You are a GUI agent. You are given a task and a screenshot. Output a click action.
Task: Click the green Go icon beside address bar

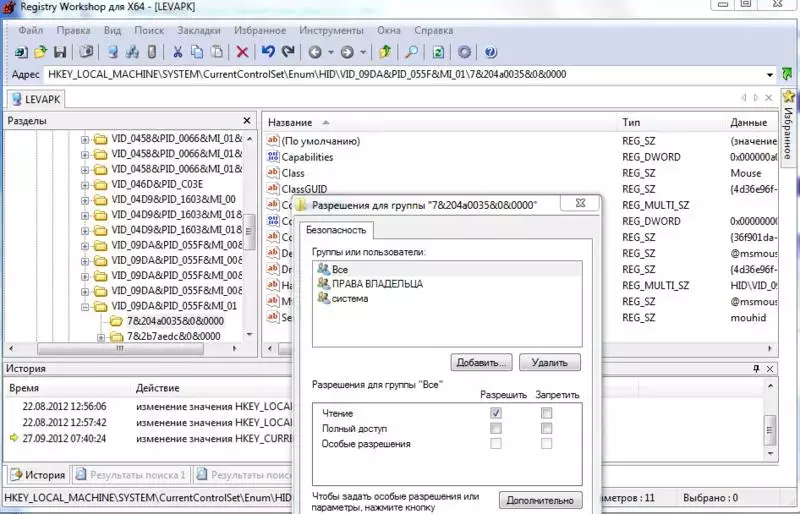[787, 75]
